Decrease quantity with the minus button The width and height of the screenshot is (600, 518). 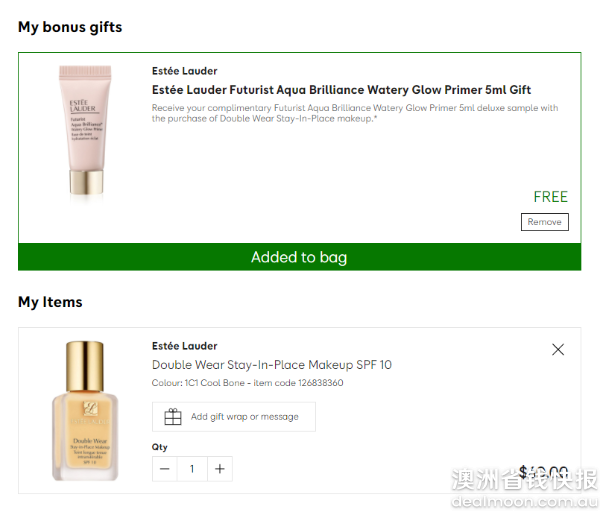(x=165, y=469)
